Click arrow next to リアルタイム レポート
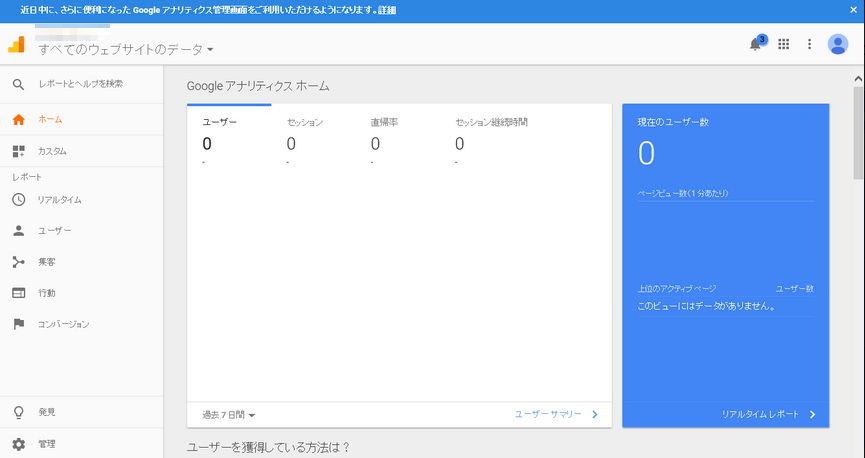Viewport: 865px width, 458px height. (812, 414)
